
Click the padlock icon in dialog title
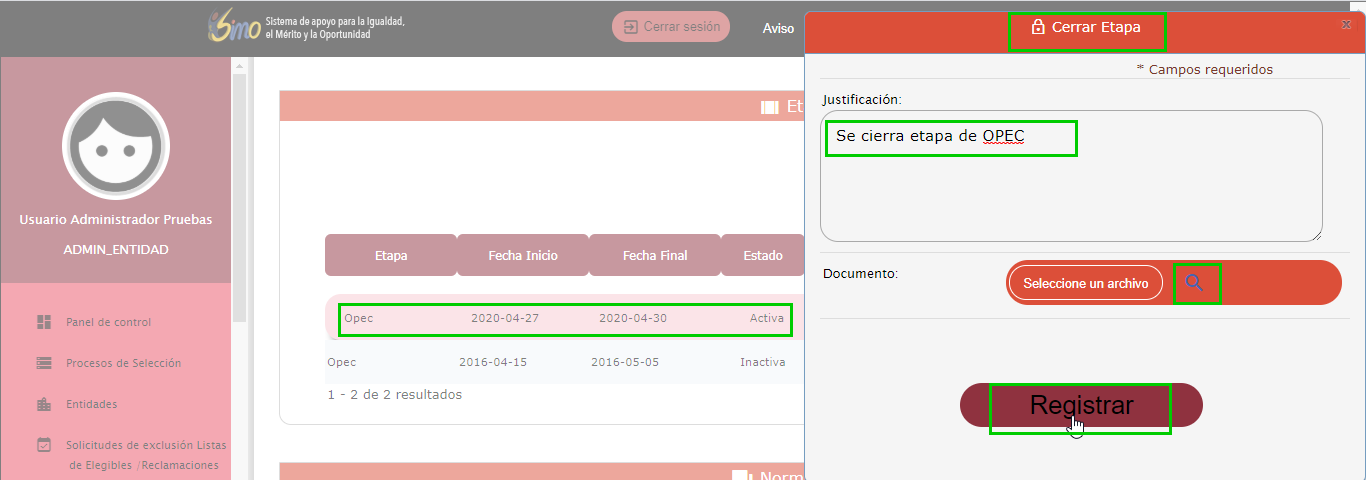tap(1037, 28)
